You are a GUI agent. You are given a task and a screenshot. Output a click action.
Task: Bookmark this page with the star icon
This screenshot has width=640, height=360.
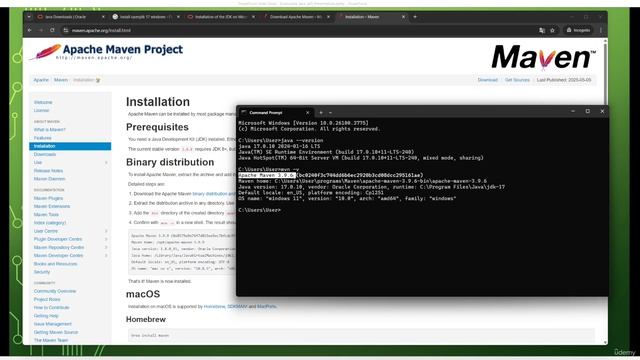(x=552, y=30)
